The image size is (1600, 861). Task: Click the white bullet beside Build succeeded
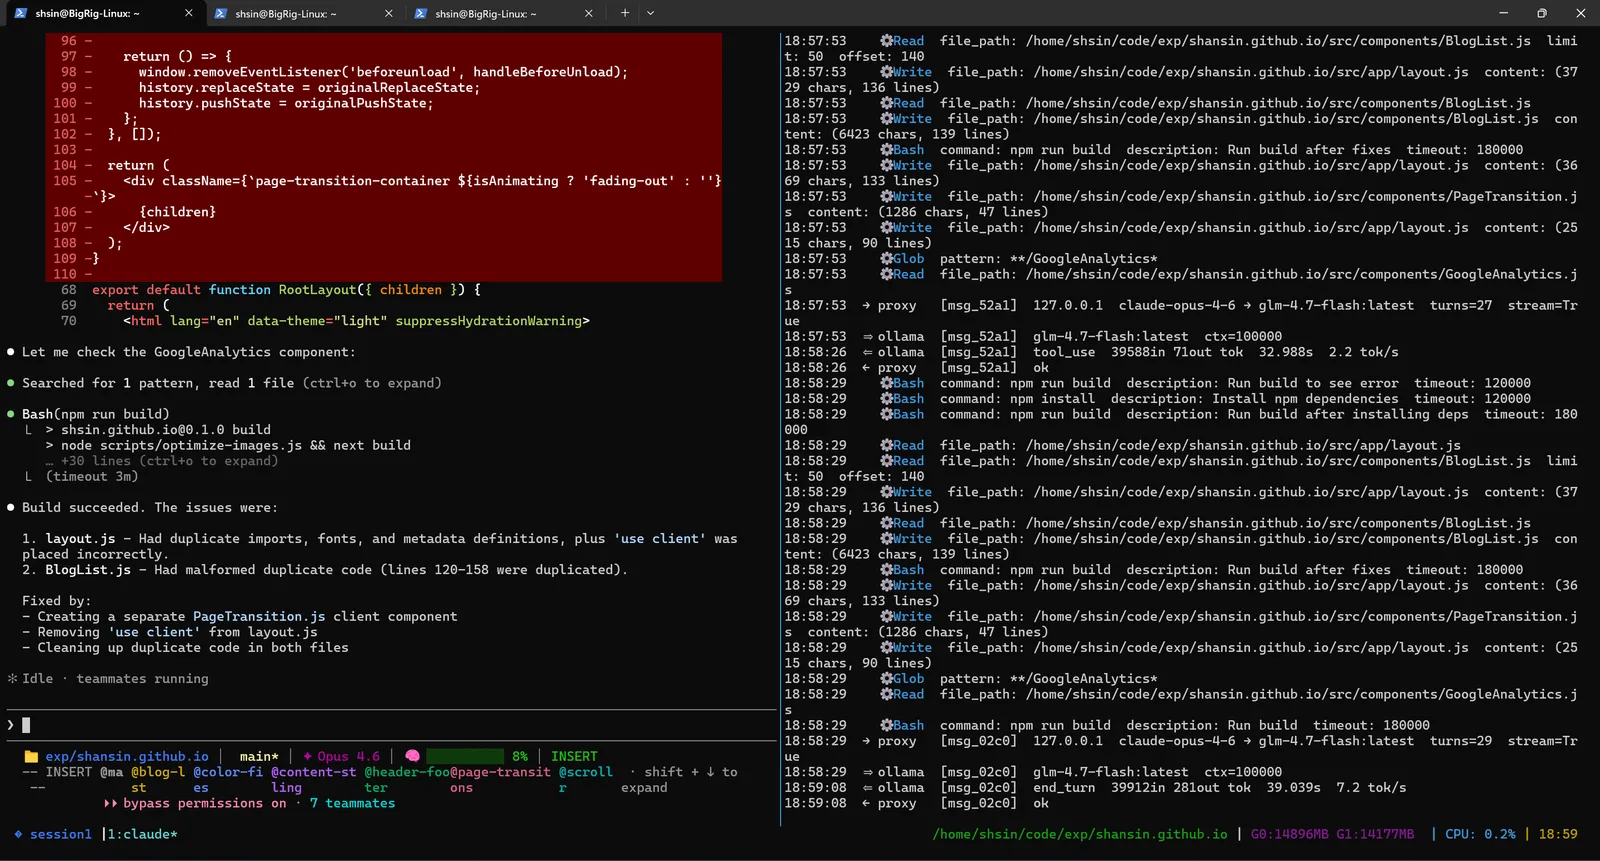(11, 508)
